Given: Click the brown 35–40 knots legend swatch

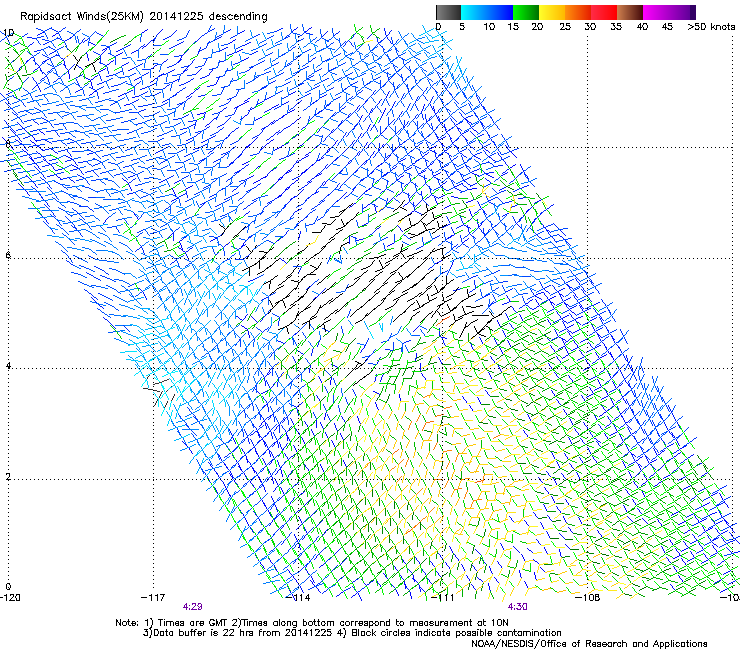Looking at the screenshot, I should click(630, 12).
